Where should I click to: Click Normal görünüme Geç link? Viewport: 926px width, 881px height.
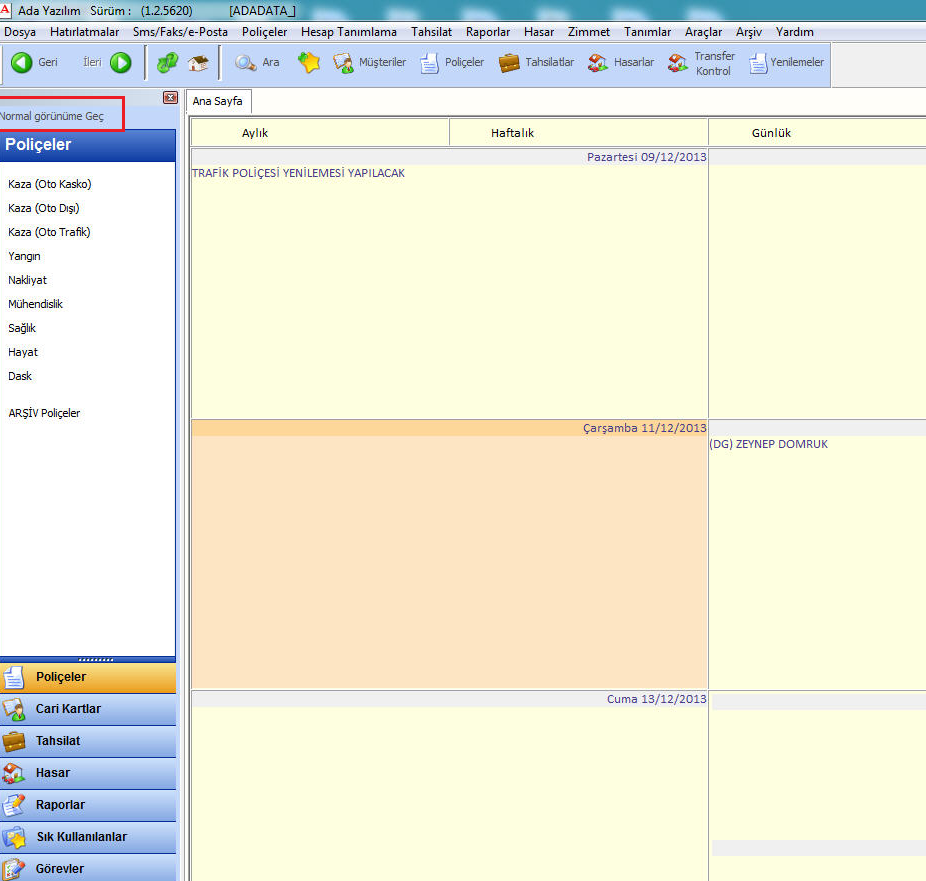coord(52,116)
